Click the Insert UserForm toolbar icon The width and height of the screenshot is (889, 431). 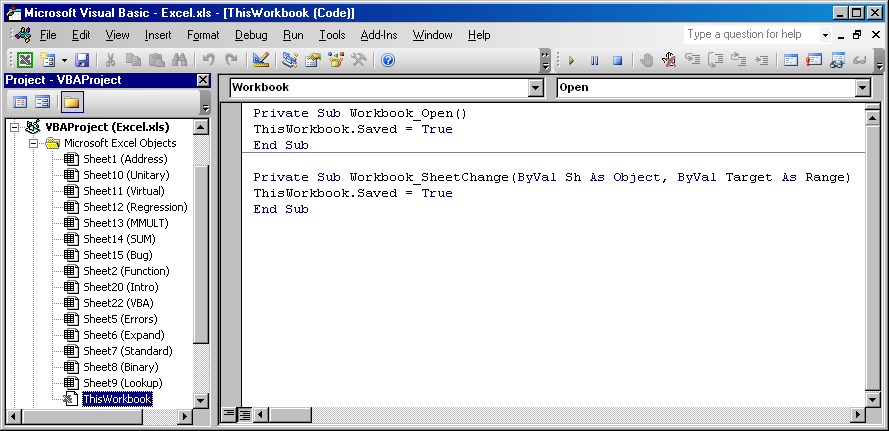[x=46, y=60]
